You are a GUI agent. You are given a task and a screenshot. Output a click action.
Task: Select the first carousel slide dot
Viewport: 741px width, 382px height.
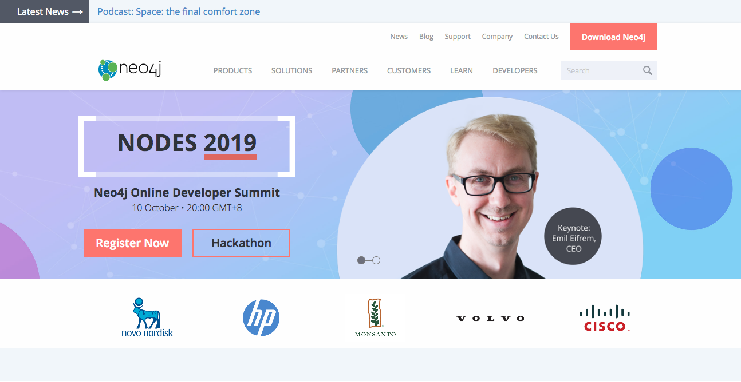coord(361,260)
